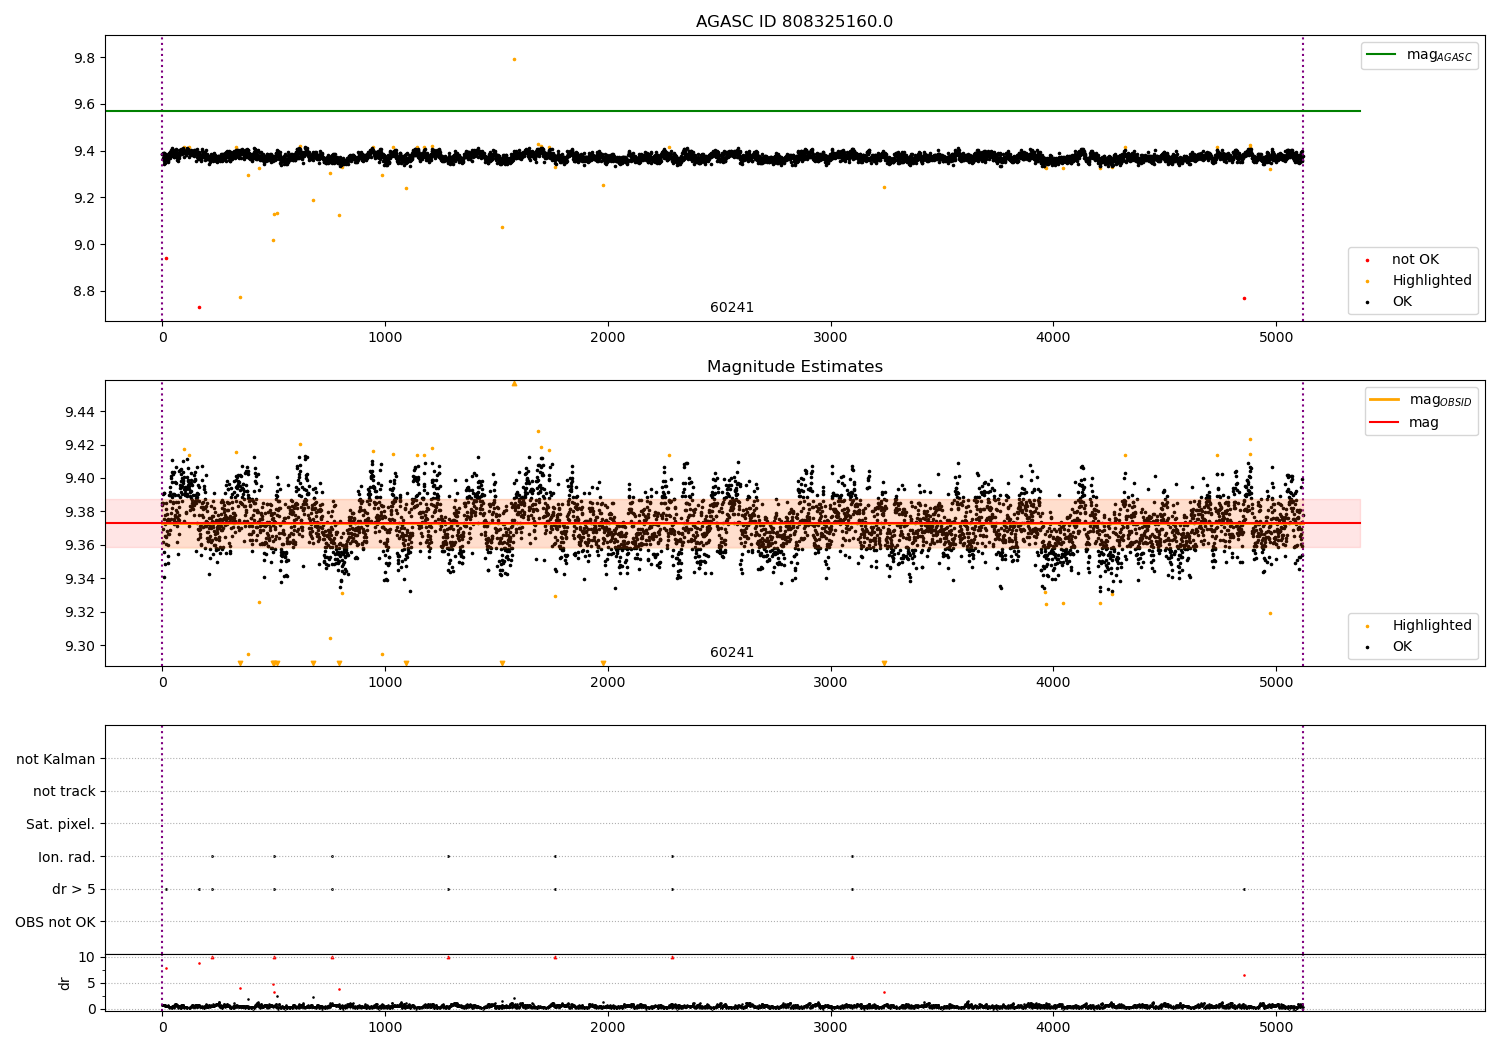Click the 'dr > 5' y-axis label
This screenshot has width=1500, height=1050.
click(73, 889)
